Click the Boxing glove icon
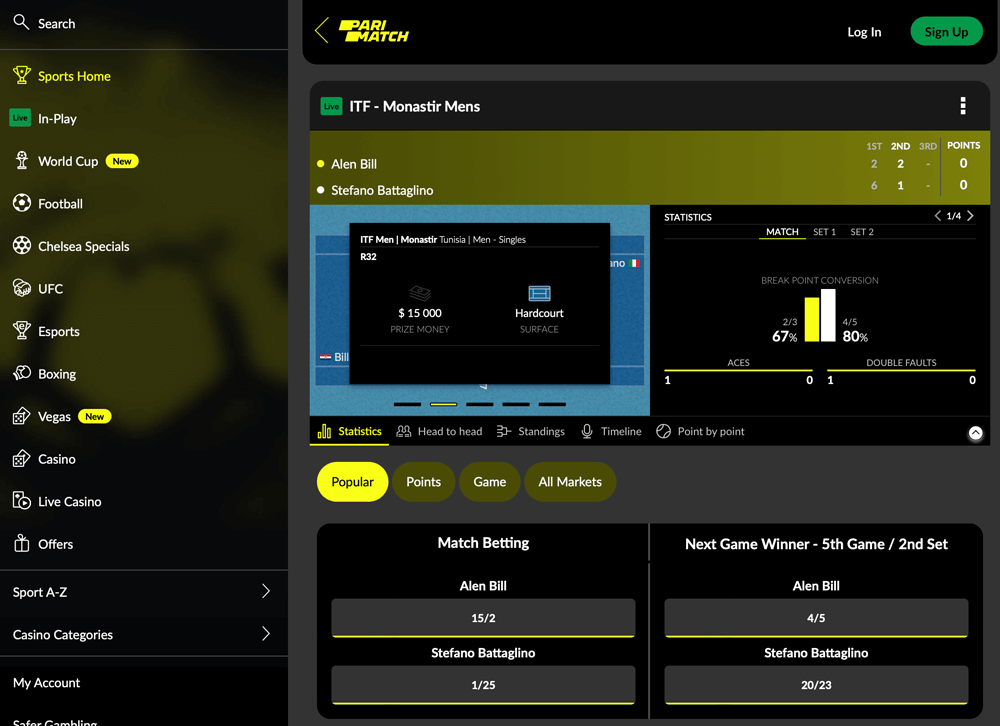The image size is (1000, 726). click(x=22, y=373)
